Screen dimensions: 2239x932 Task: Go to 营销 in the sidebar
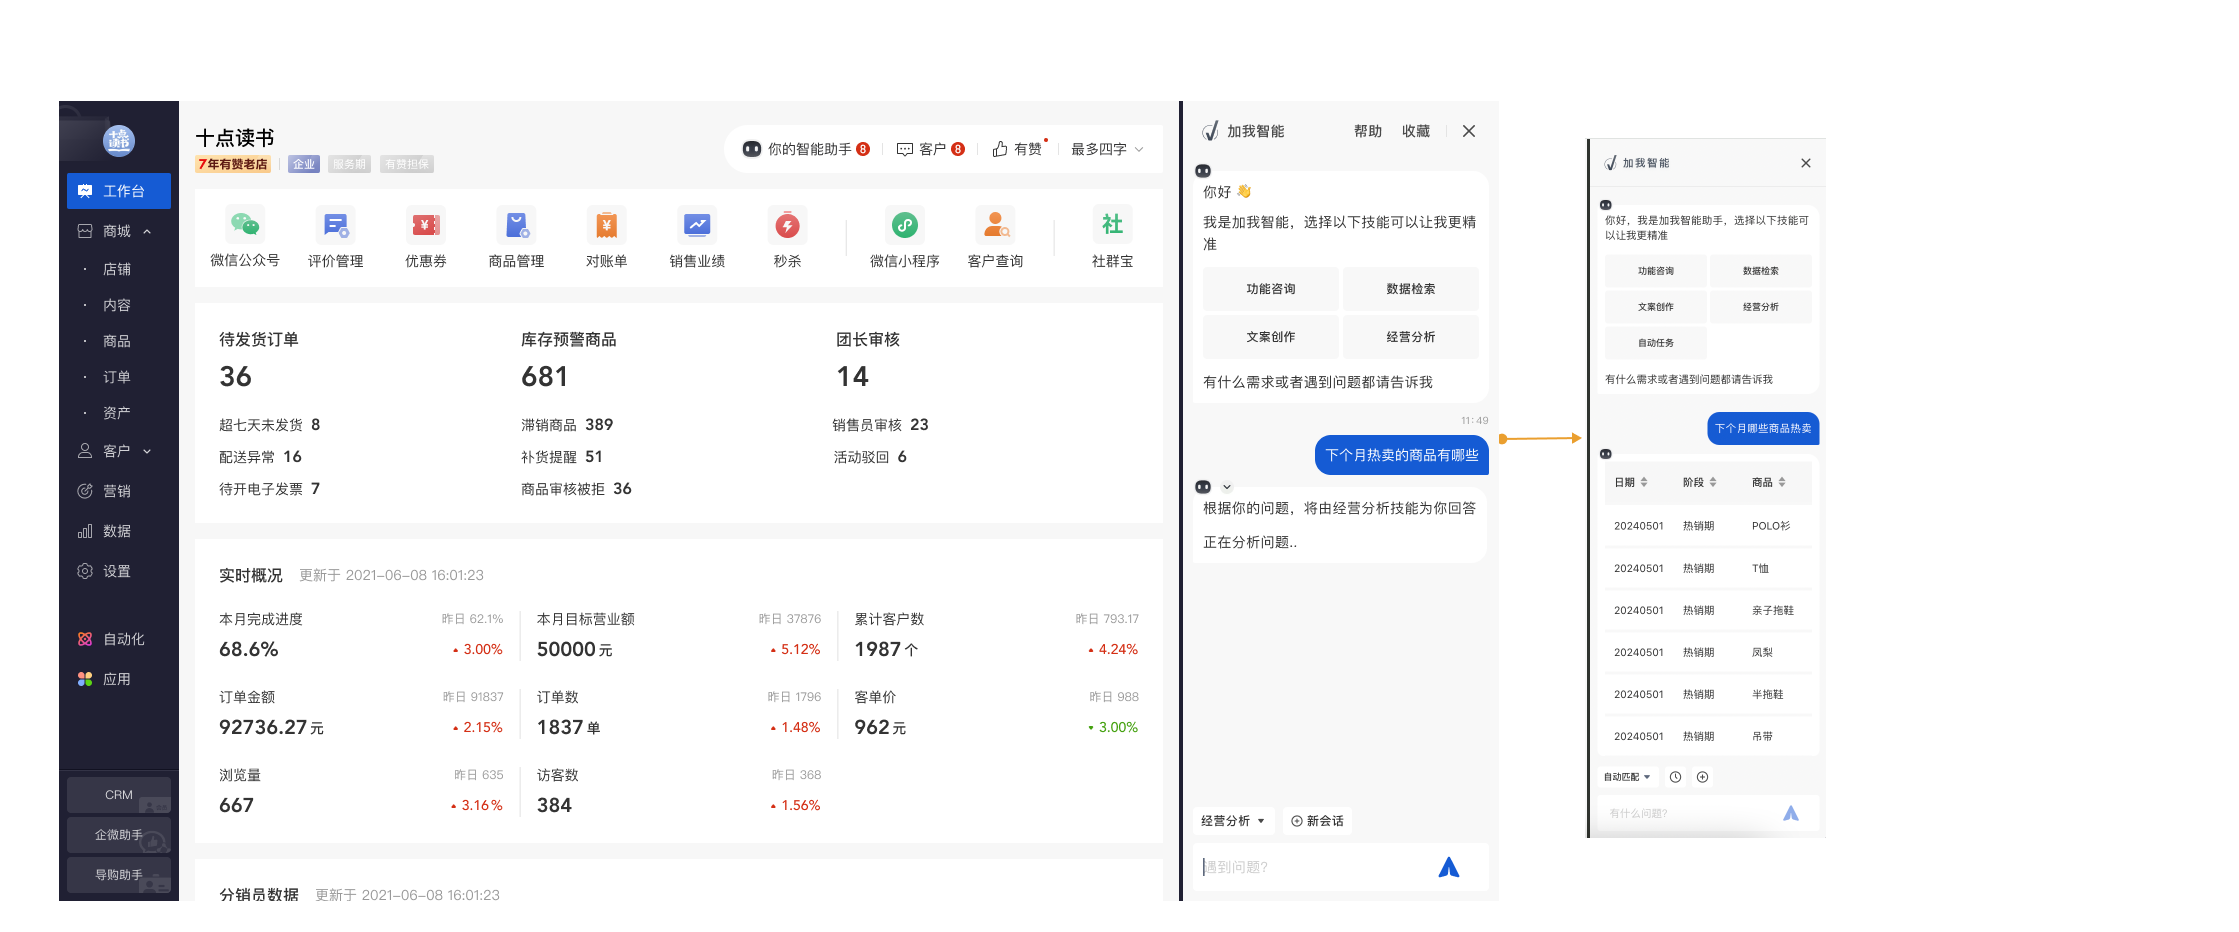pos(117,491)
